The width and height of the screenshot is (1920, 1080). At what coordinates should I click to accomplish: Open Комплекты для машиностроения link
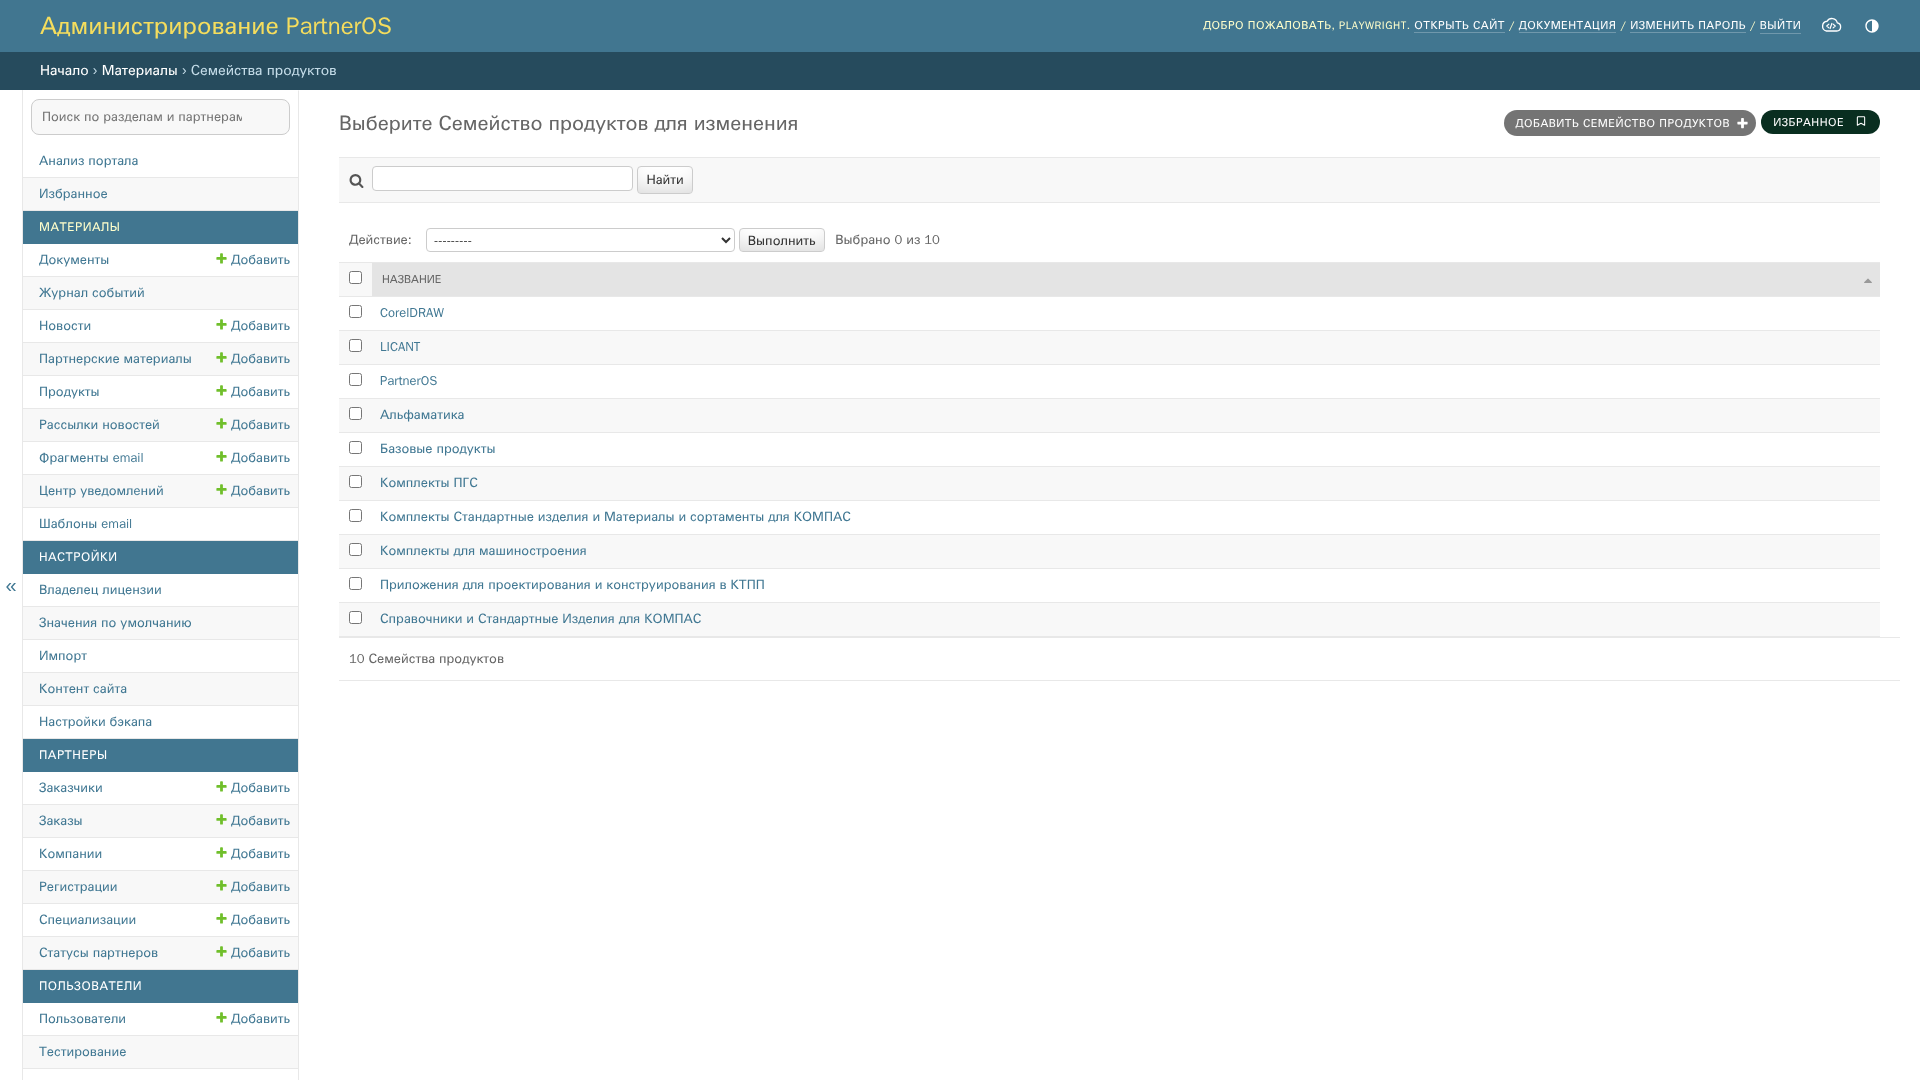[x=483, y=550]
